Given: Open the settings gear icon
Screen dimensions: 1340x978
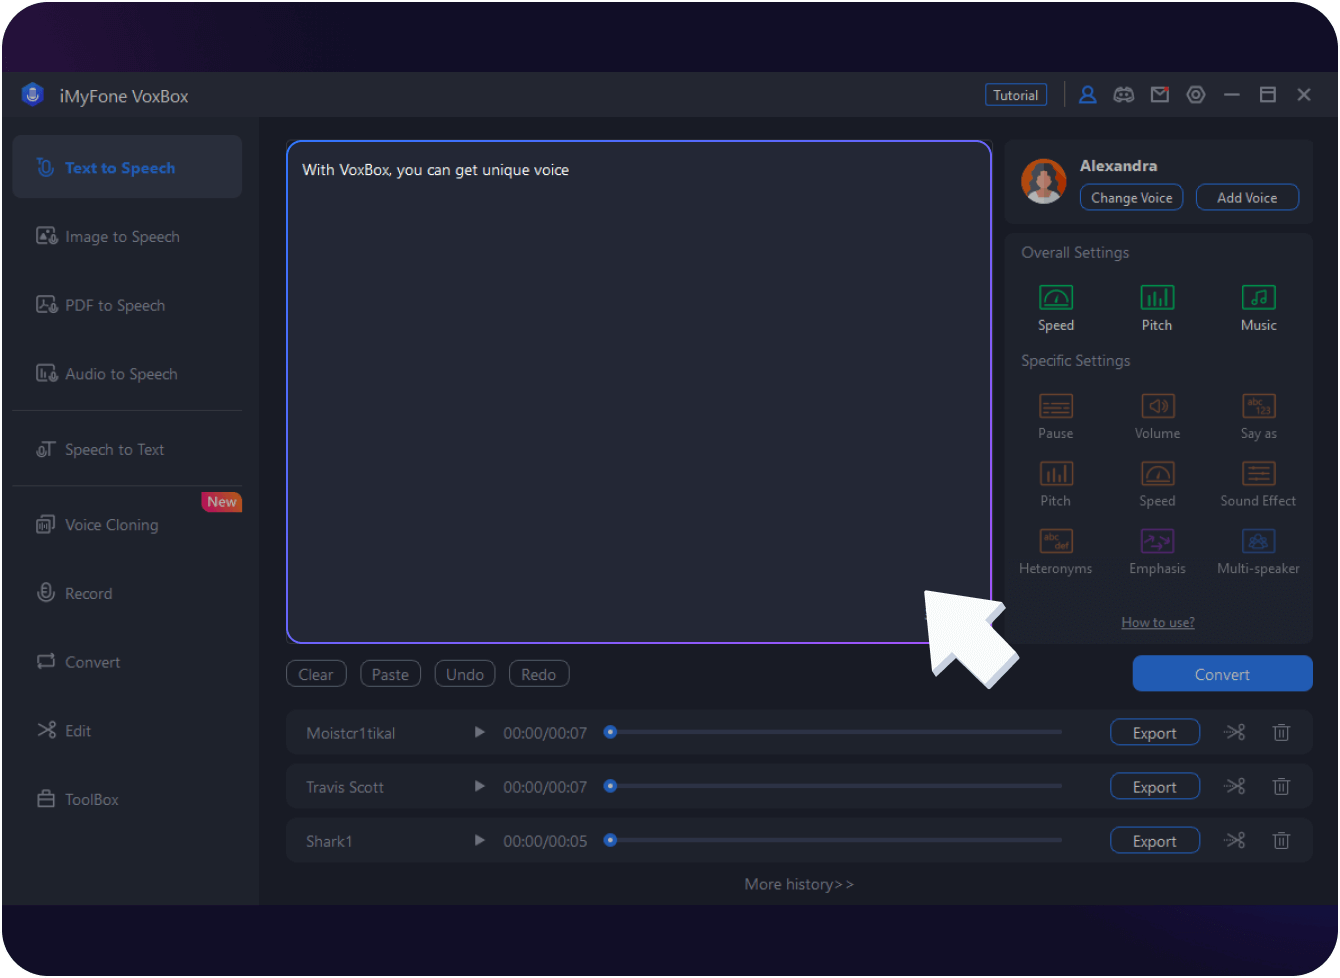Looking at the screenshot, I should click(x=1196, y=95).
